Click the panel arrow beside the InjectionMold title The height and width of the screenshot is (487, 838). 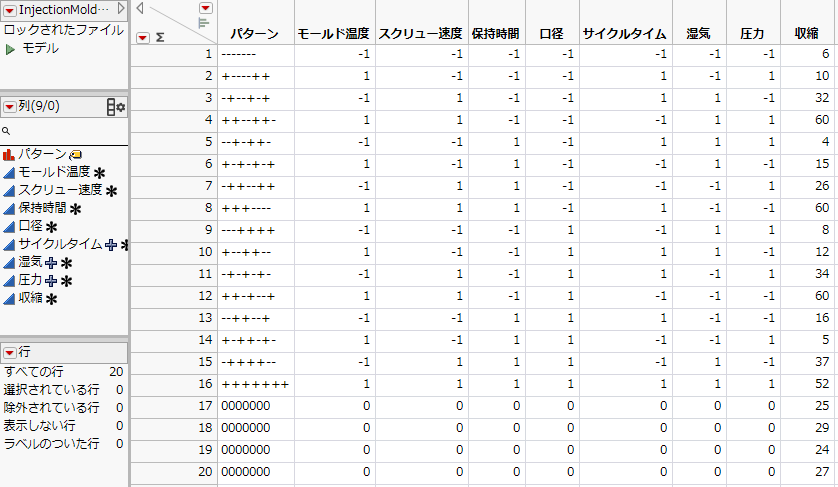tap(121, 9)
